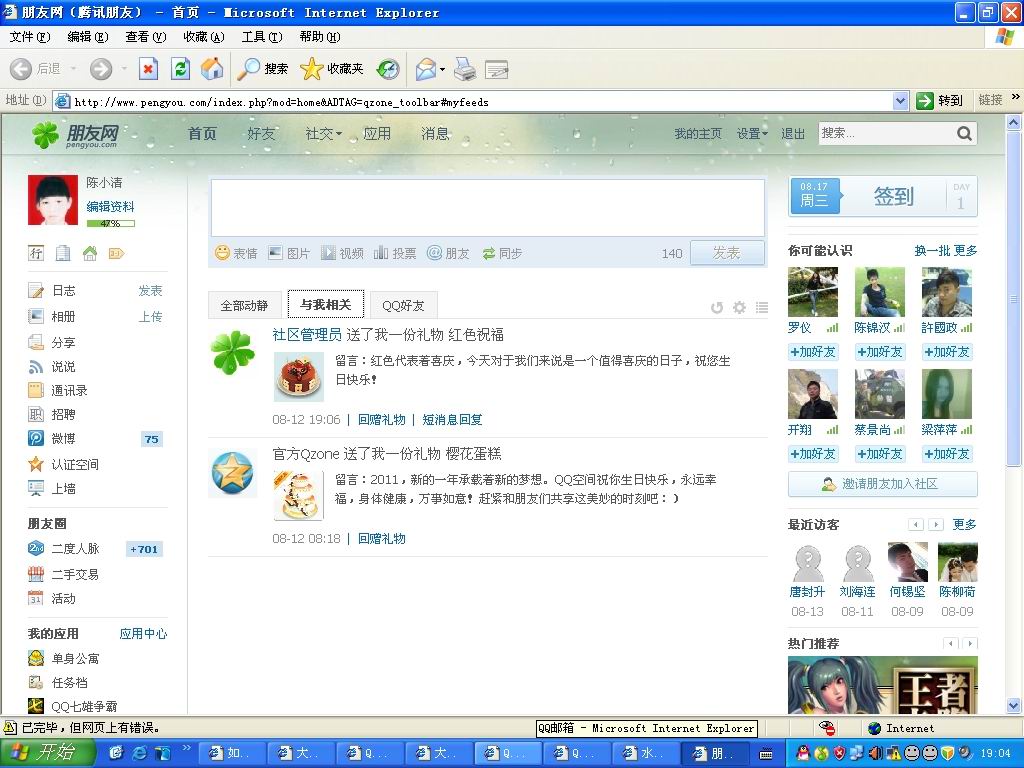Click profile completion 47% progress bar

110,223
